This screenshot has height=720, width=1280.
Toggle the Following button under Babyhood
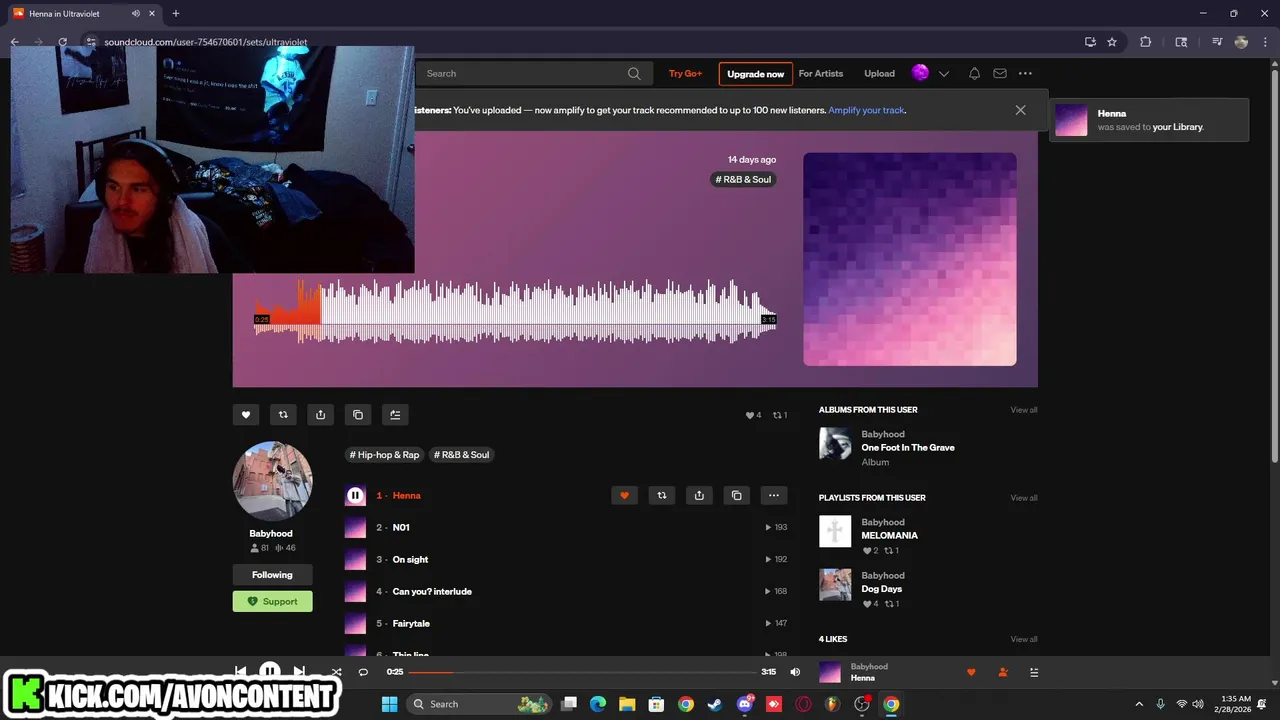tap(272, 575)
